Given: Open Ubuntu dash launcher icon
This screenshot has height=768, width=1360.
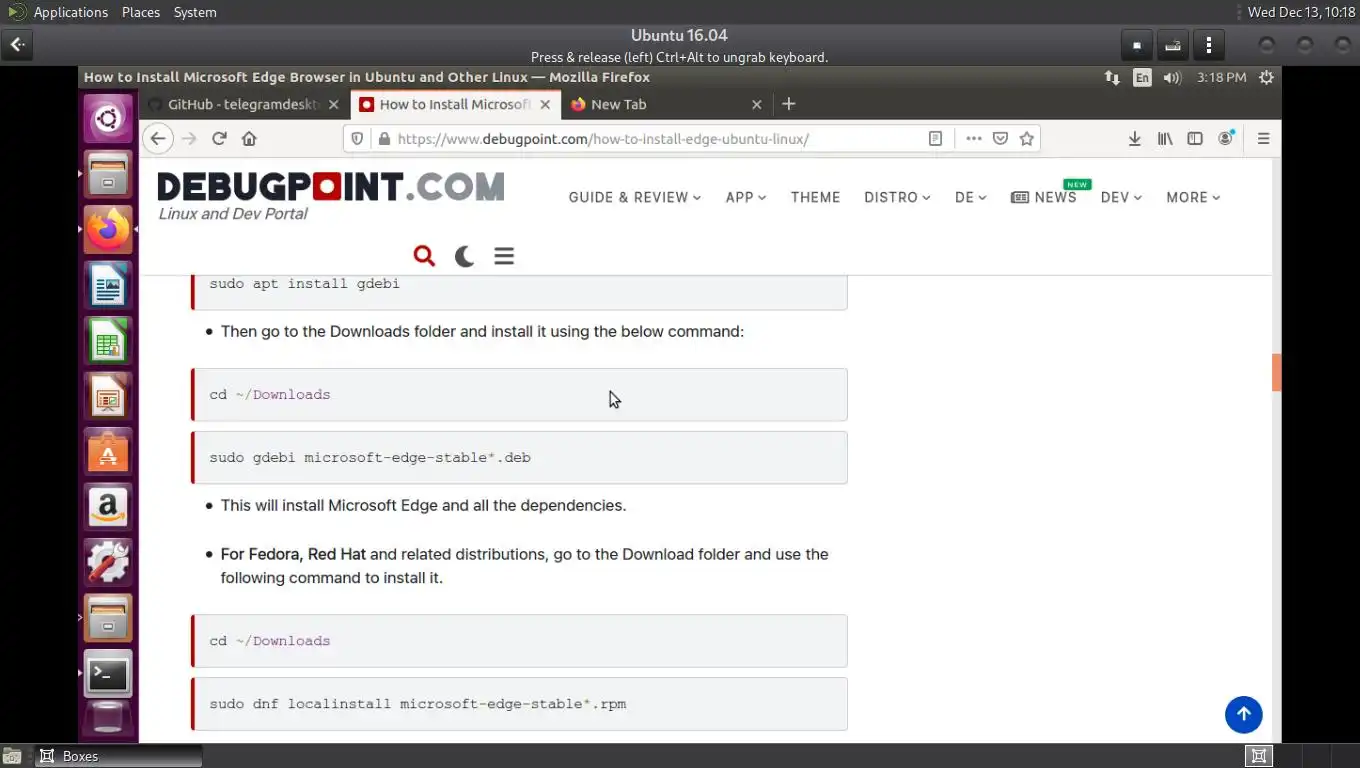Looking at the screenshot, I should point(108,120).
